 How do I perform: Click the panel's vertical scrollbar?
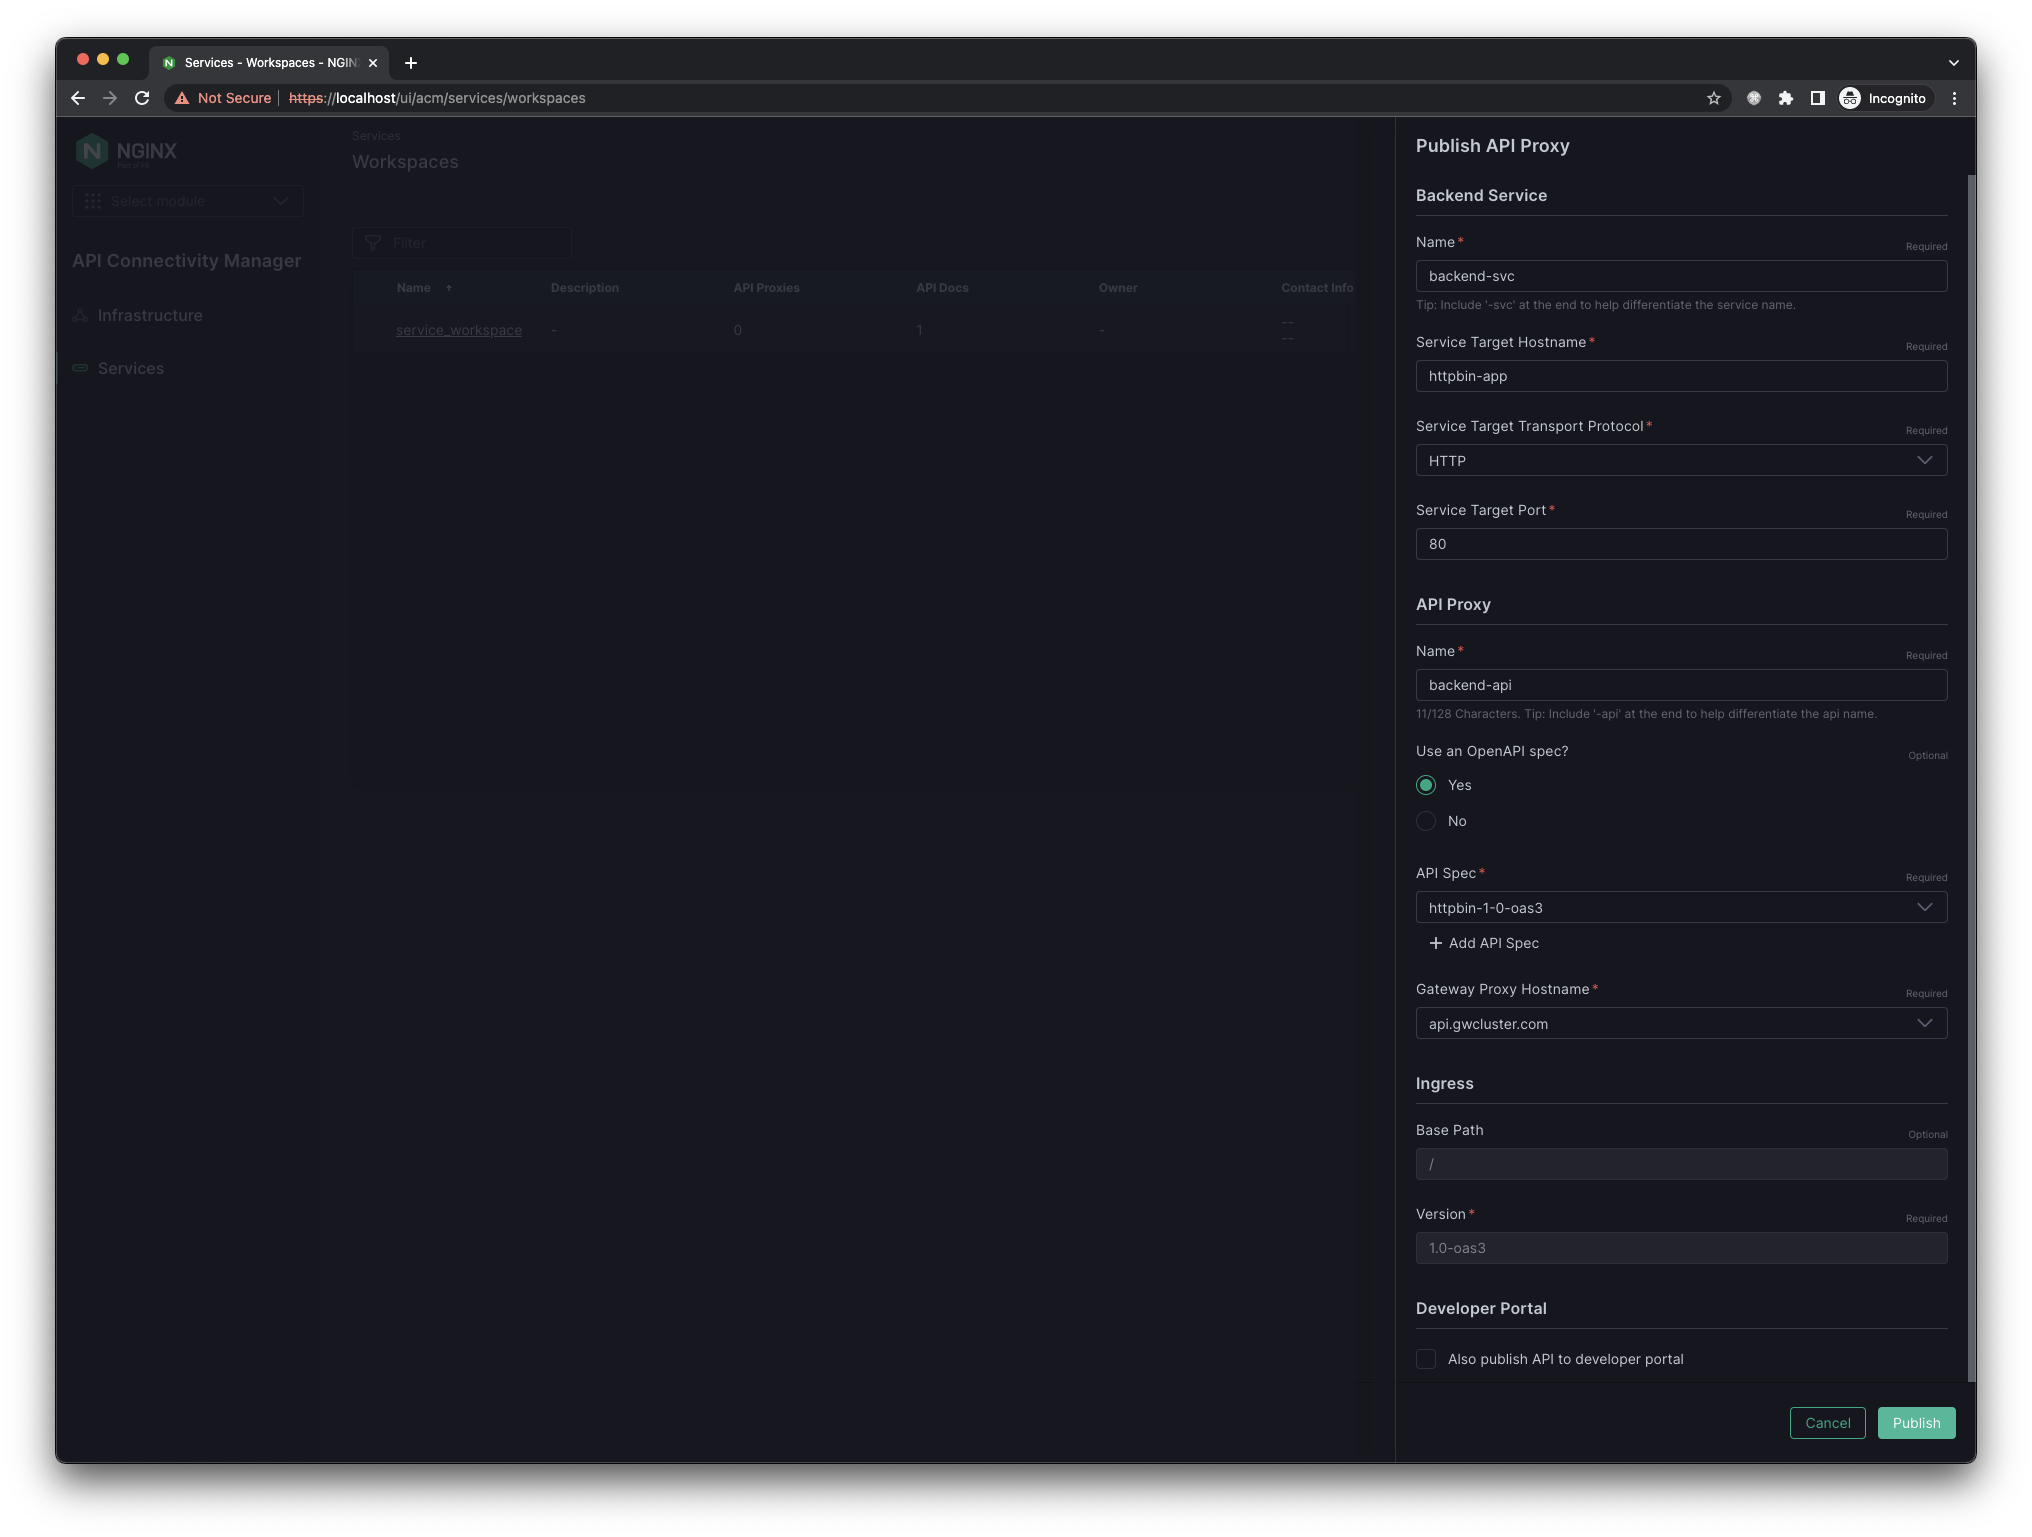[1971, 778]
